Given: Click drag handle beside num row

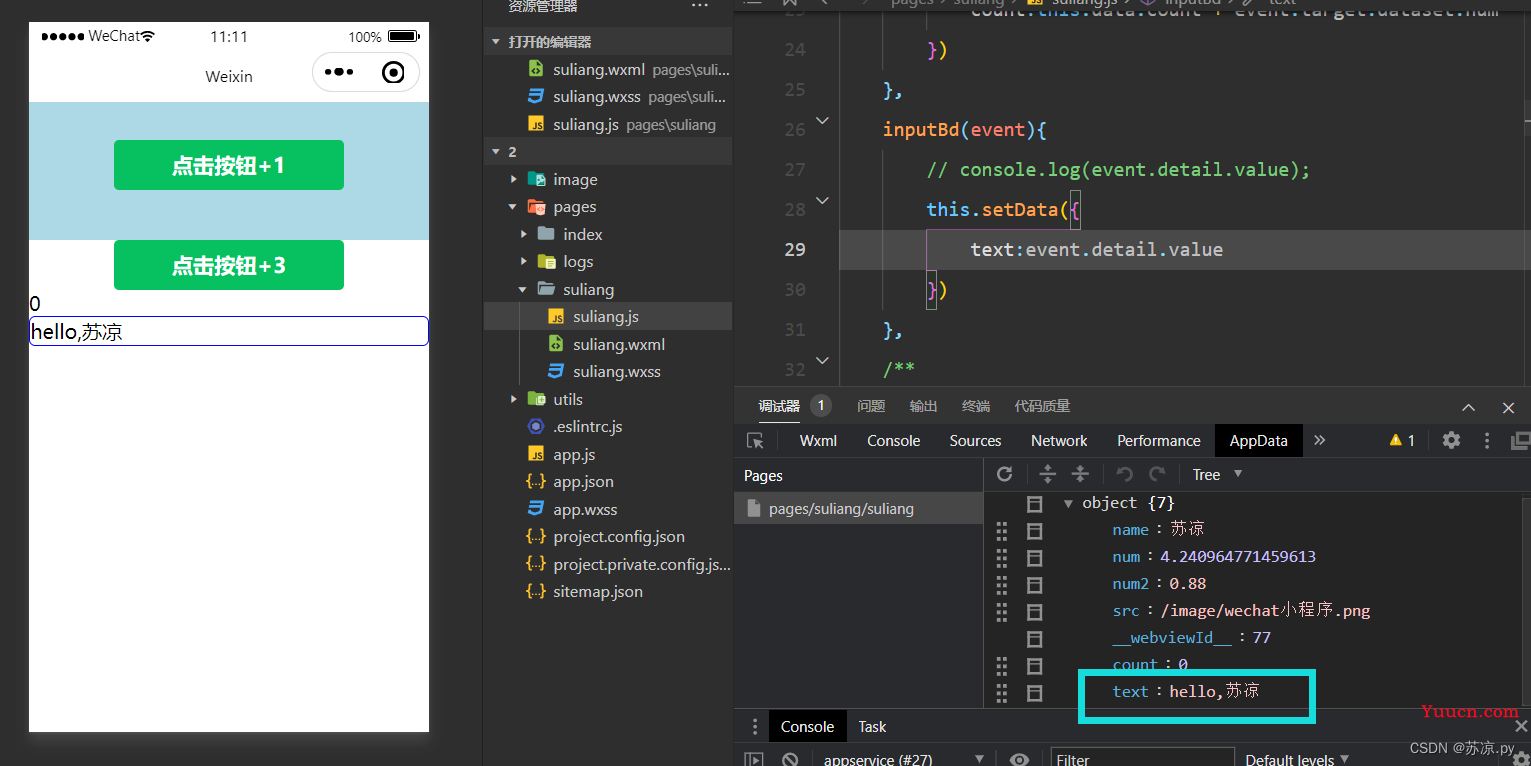Looking at the screenshot, I should tap(1002, 557).
